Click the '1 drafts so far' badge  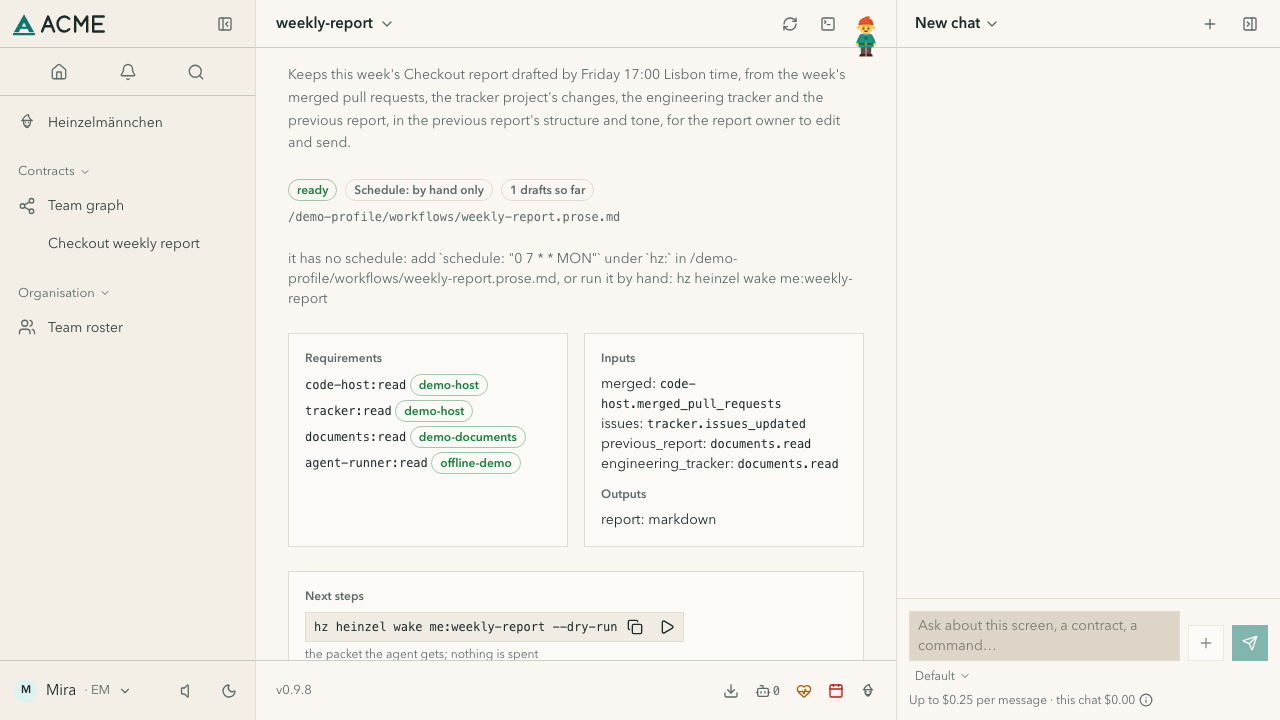click(x=548, y=190)
